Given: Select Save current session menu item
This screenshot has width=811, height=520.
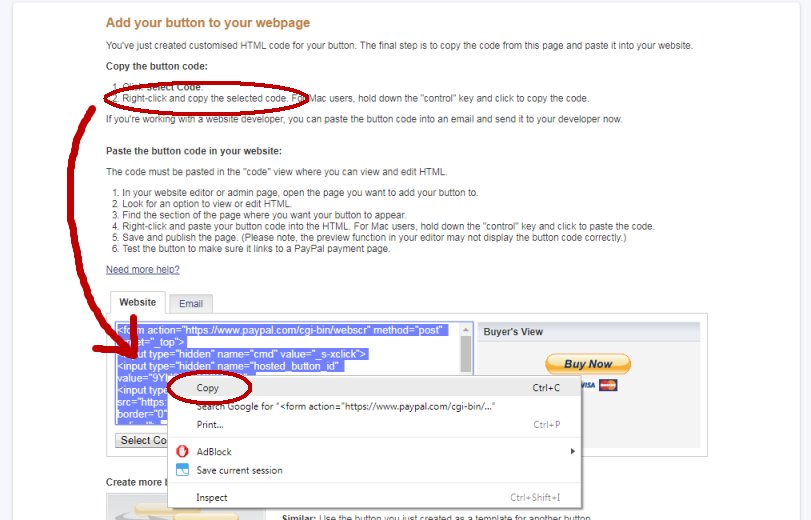Looking at the screenshot, I should (x=239, y=470).
